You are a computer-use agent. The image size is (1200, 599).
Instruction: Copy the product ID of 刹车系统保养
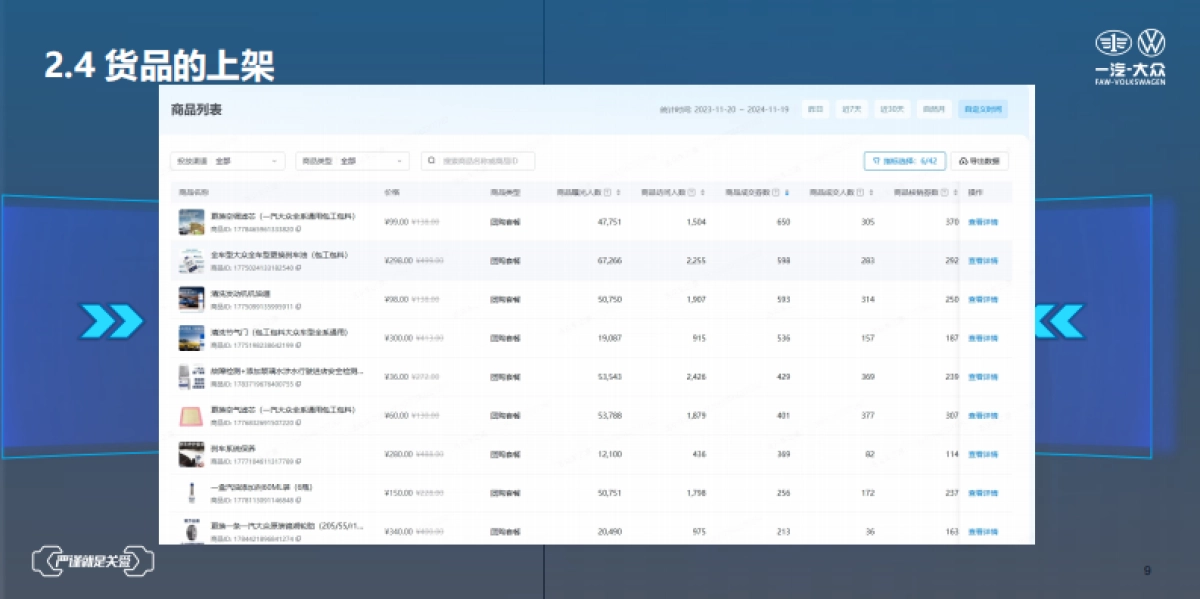click(x=298, y=462)
